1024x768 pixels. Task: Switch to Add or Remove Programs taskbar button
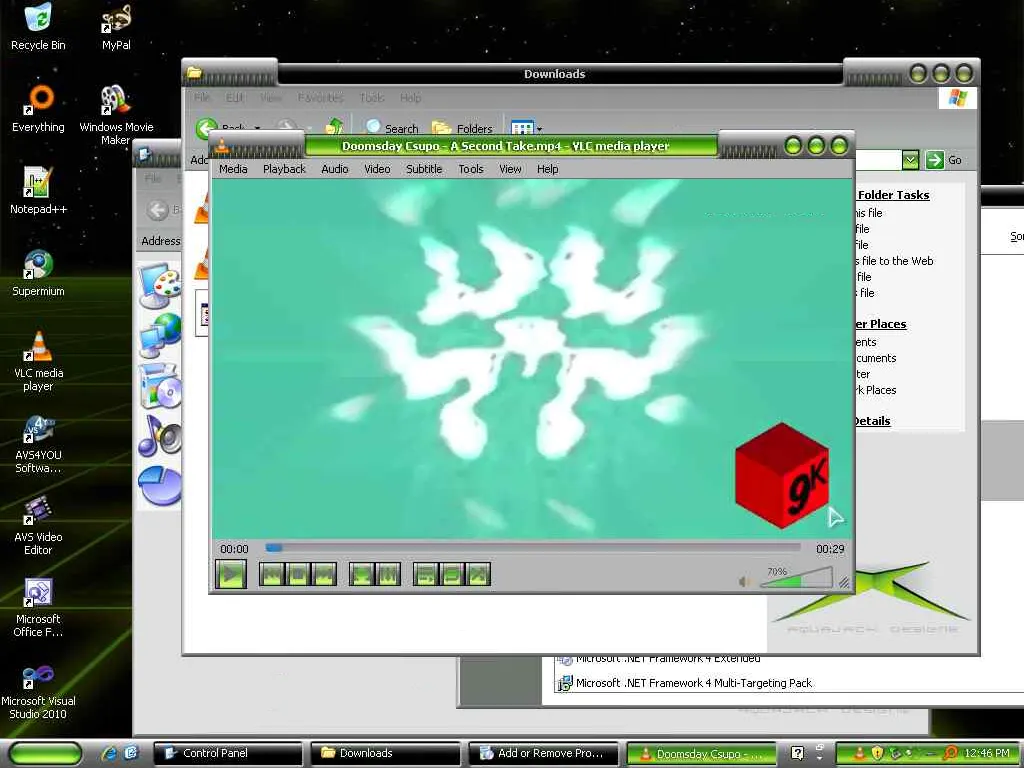click(x=543, y=754)
